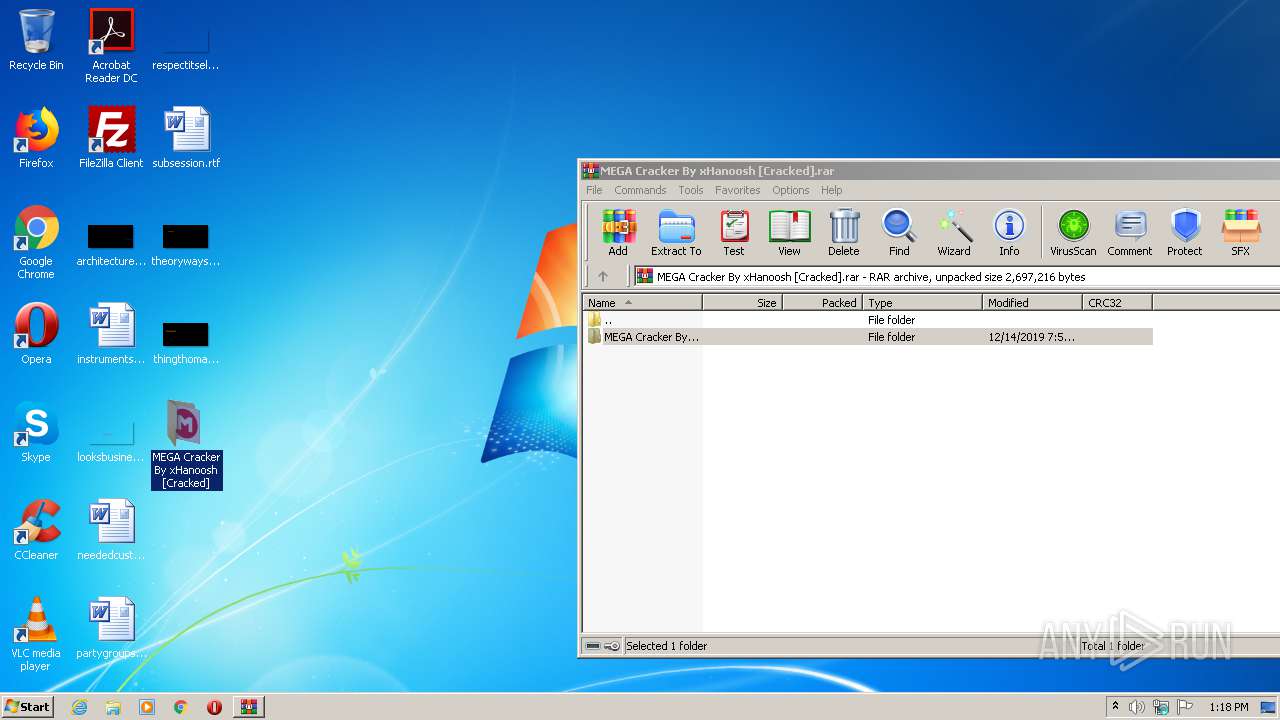Open the Options menu
Screen dimensions: 1280x720
(x=790, y=190)
